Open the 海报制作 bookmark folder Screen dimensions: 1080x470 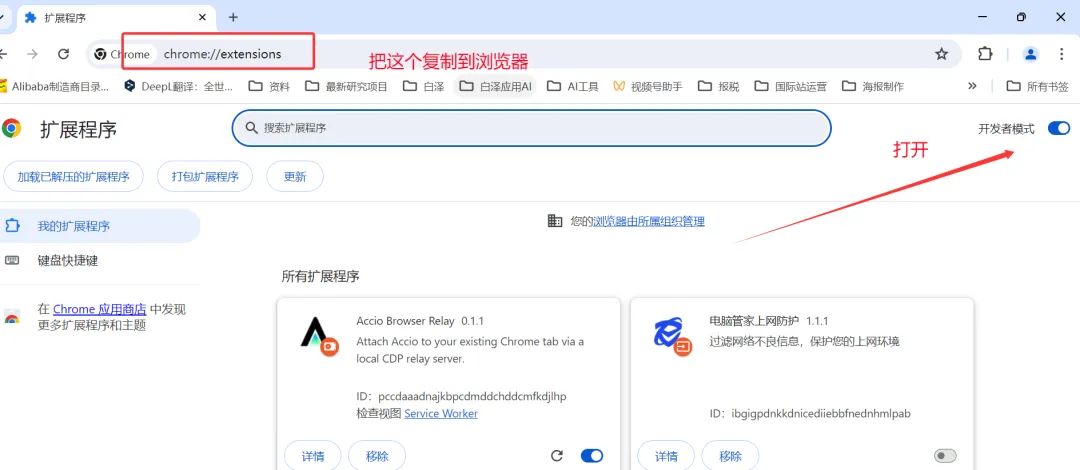(873, 86)
